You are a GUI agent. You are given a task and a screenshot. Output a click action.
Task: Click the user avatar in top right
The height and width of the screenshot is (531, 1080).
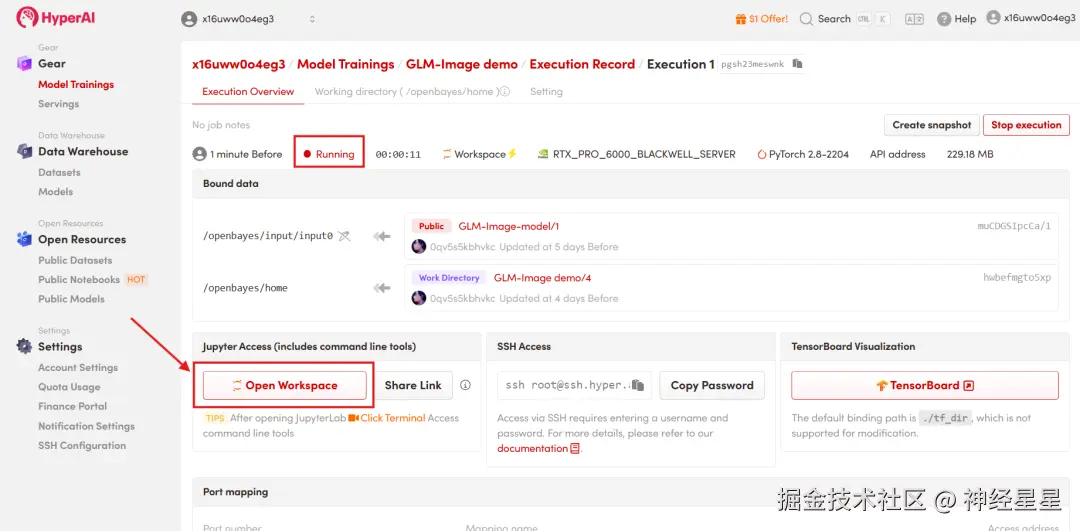[993, 18]
